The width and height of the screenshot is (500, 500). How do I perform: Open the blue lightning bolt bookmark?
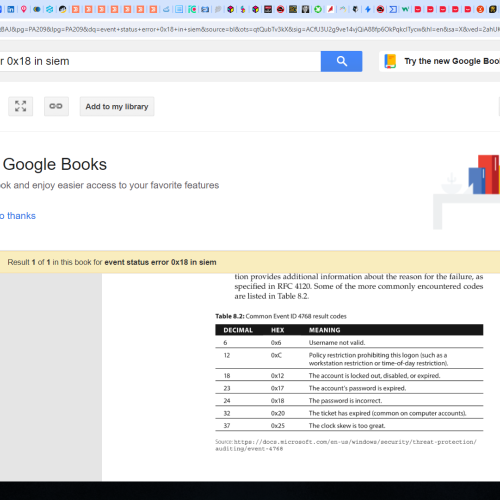coord(368,9)
